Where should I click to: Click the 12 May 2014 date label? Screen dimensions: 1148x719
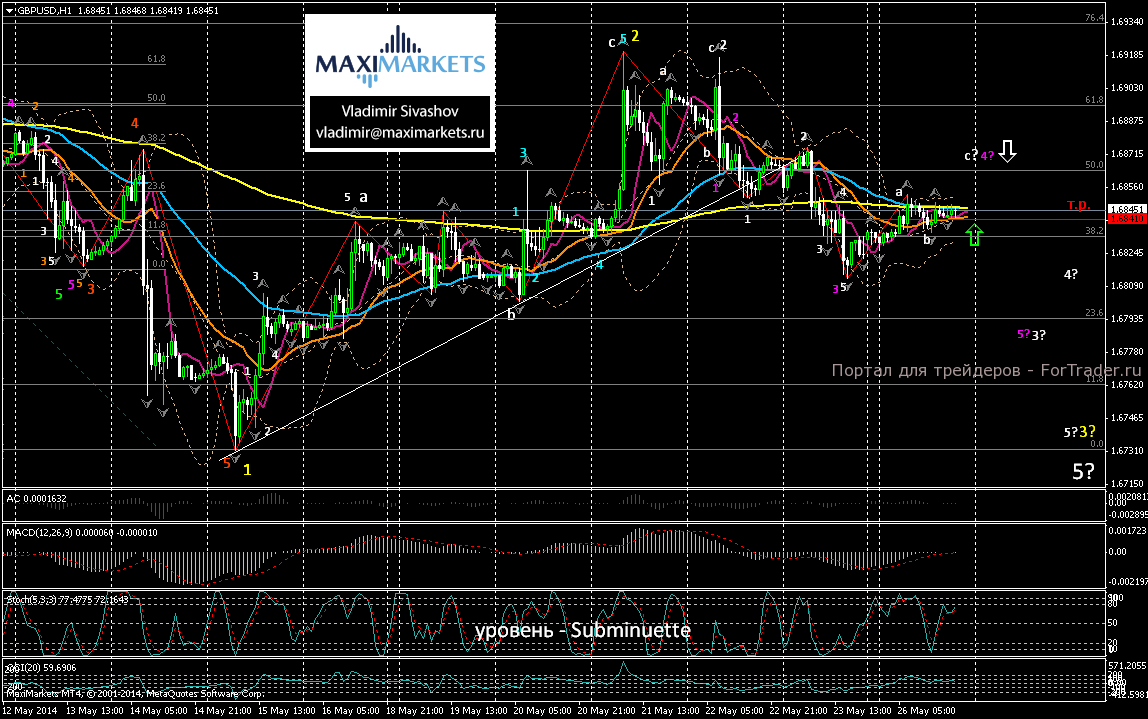pyautogui.click(x=29, y=711)
